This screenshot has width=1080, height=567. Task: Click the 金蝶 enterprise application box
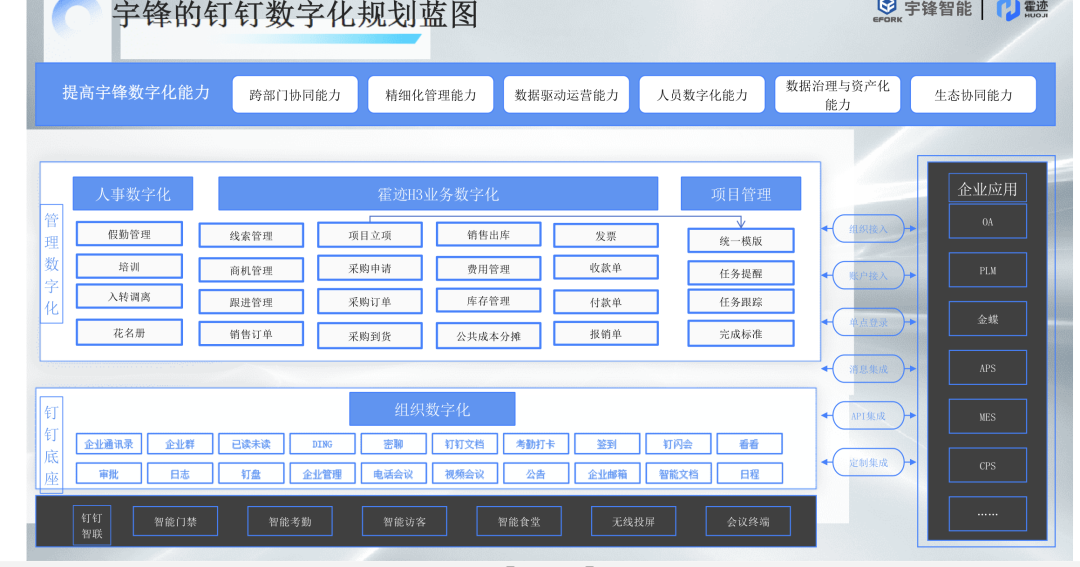(988, 319)
